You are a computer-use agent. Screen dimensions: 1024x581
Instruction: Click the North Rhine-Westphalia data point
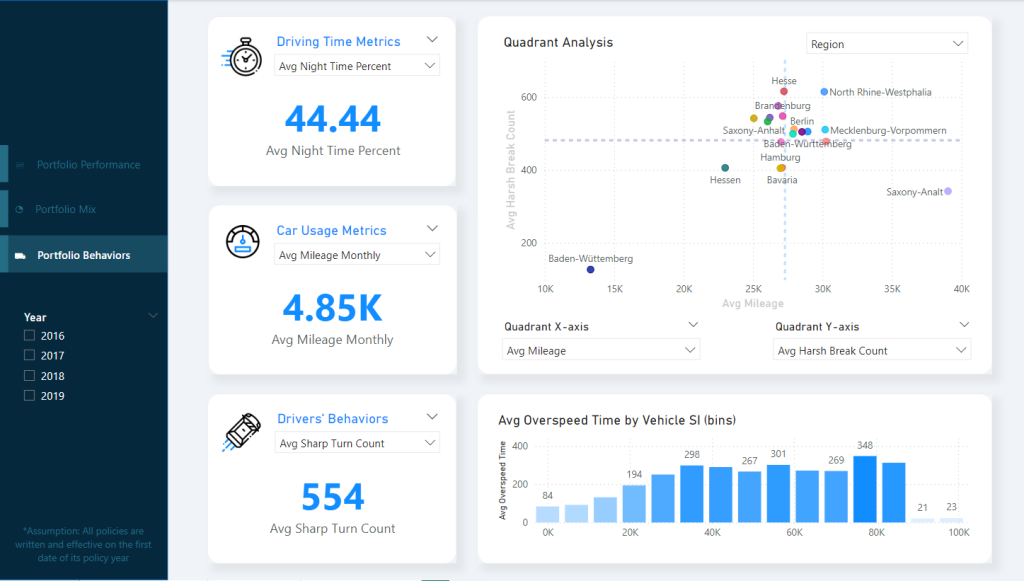824,92
